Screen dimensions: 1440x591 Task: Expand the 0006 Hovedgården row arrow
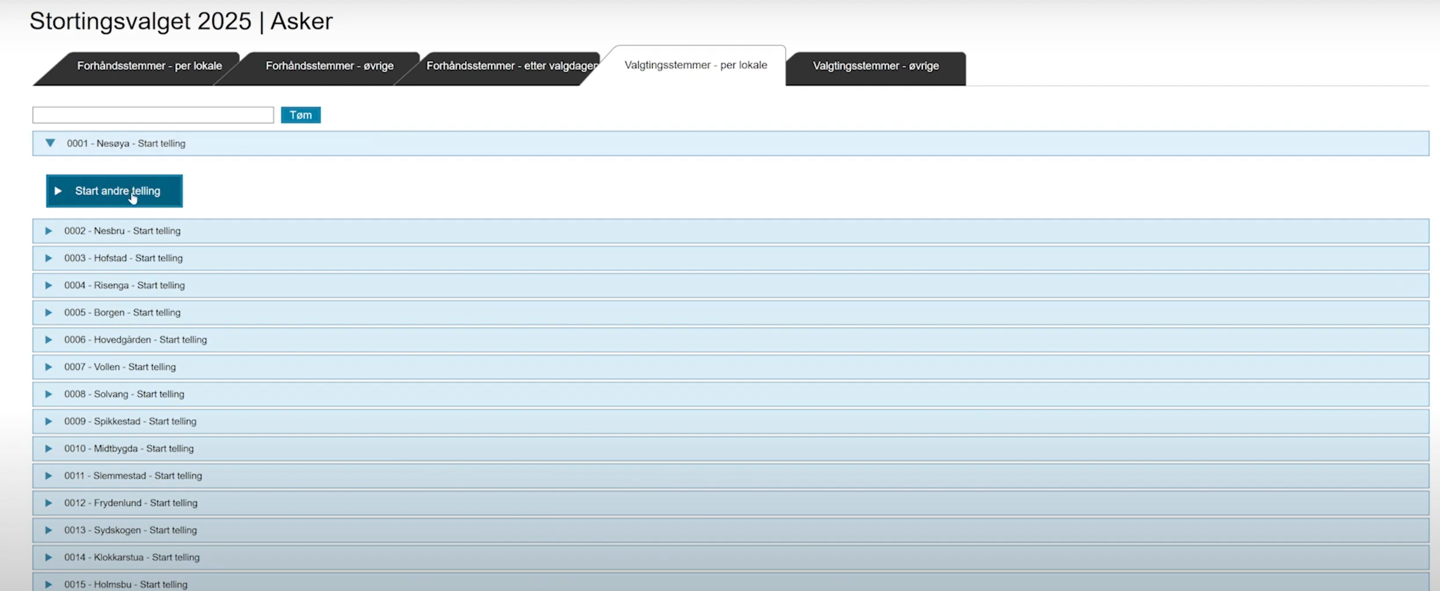tap(48, 340)
